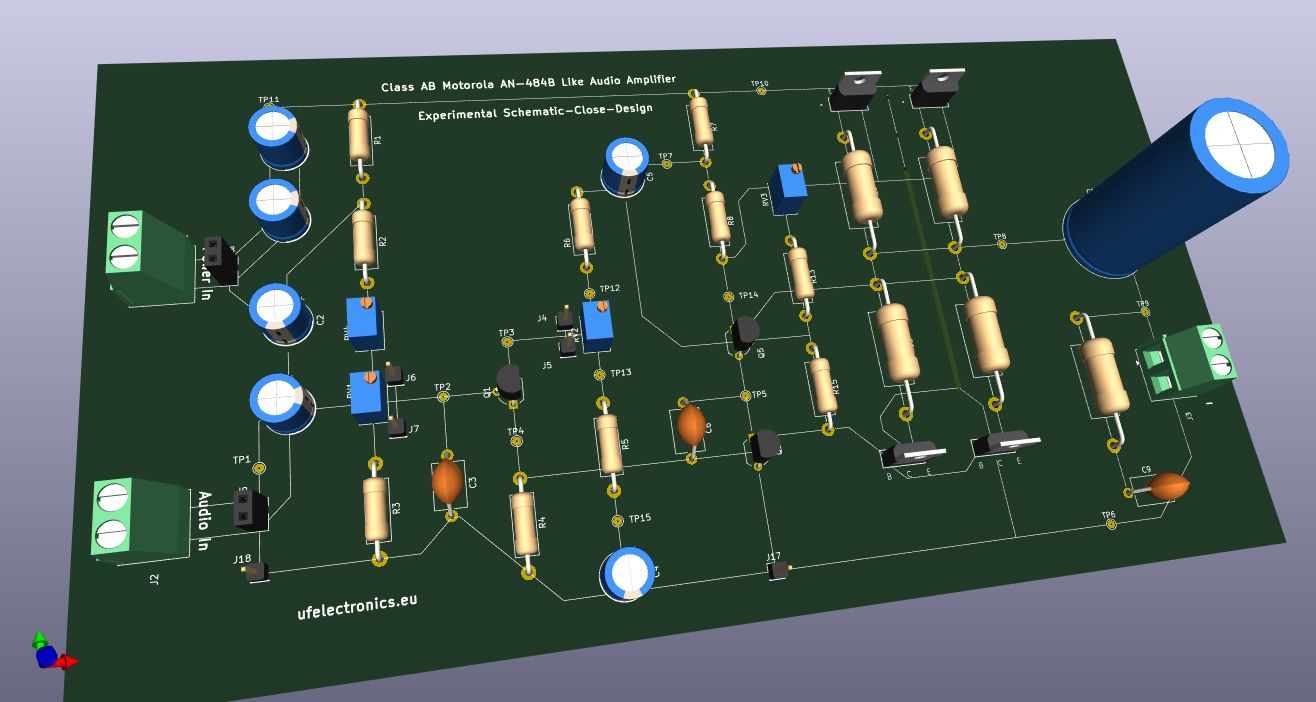
Task: Select resistor R5 on the board
Action: click(x=609, y=446)
